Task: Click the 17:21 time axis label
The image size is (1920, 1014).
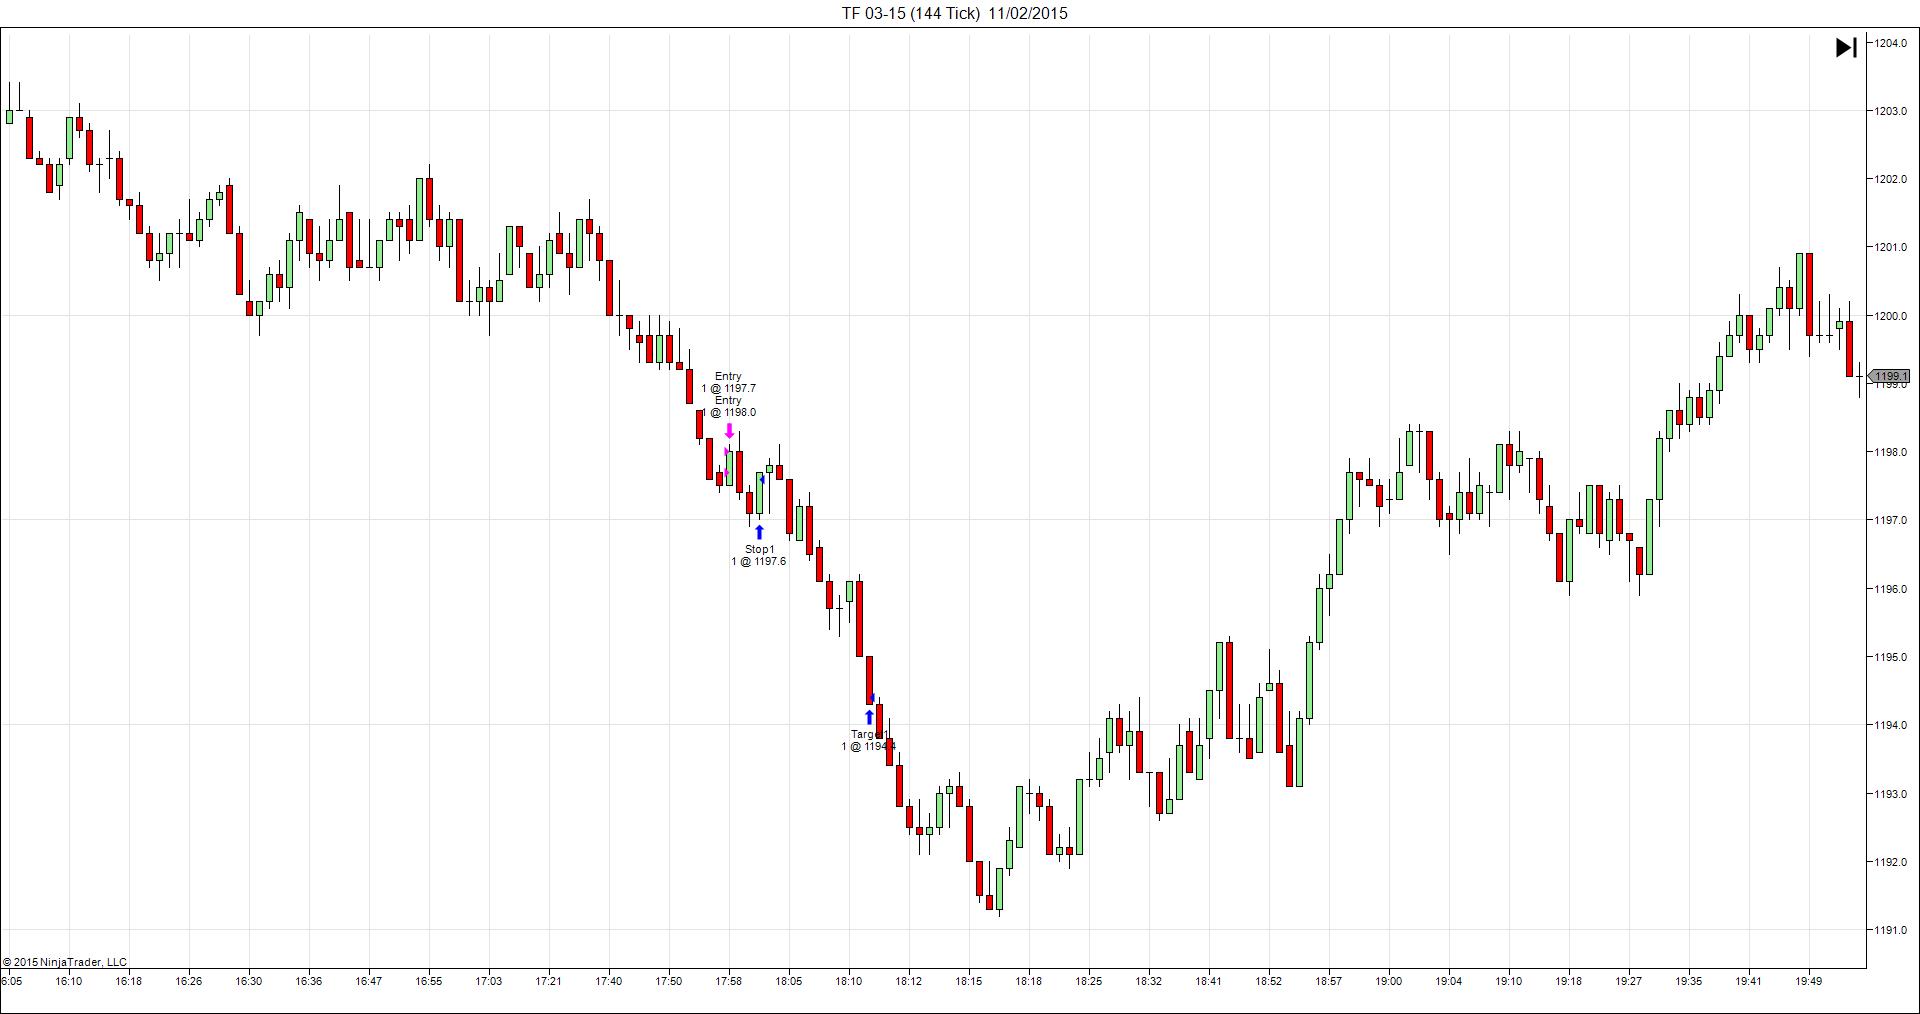Action: (x=549, y=981)
